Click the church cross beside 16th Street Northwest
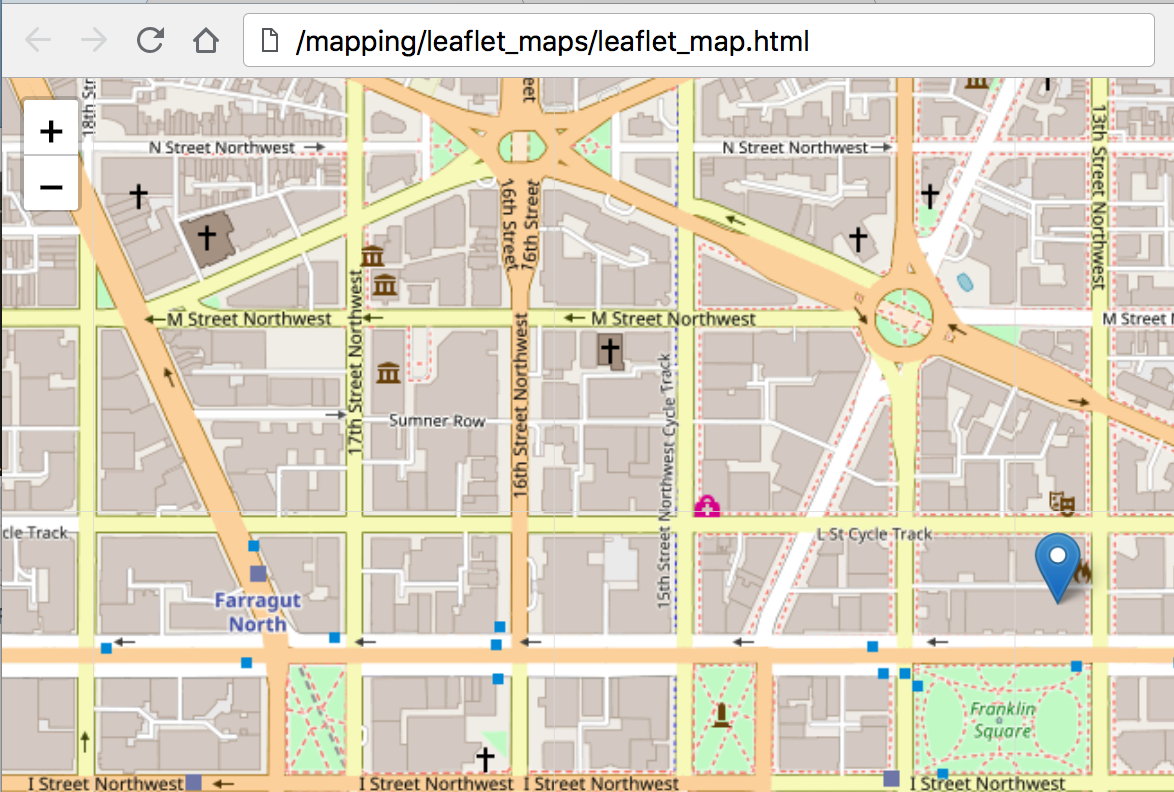The width and height of the screenshot is (1174, 792). [609, 351]
